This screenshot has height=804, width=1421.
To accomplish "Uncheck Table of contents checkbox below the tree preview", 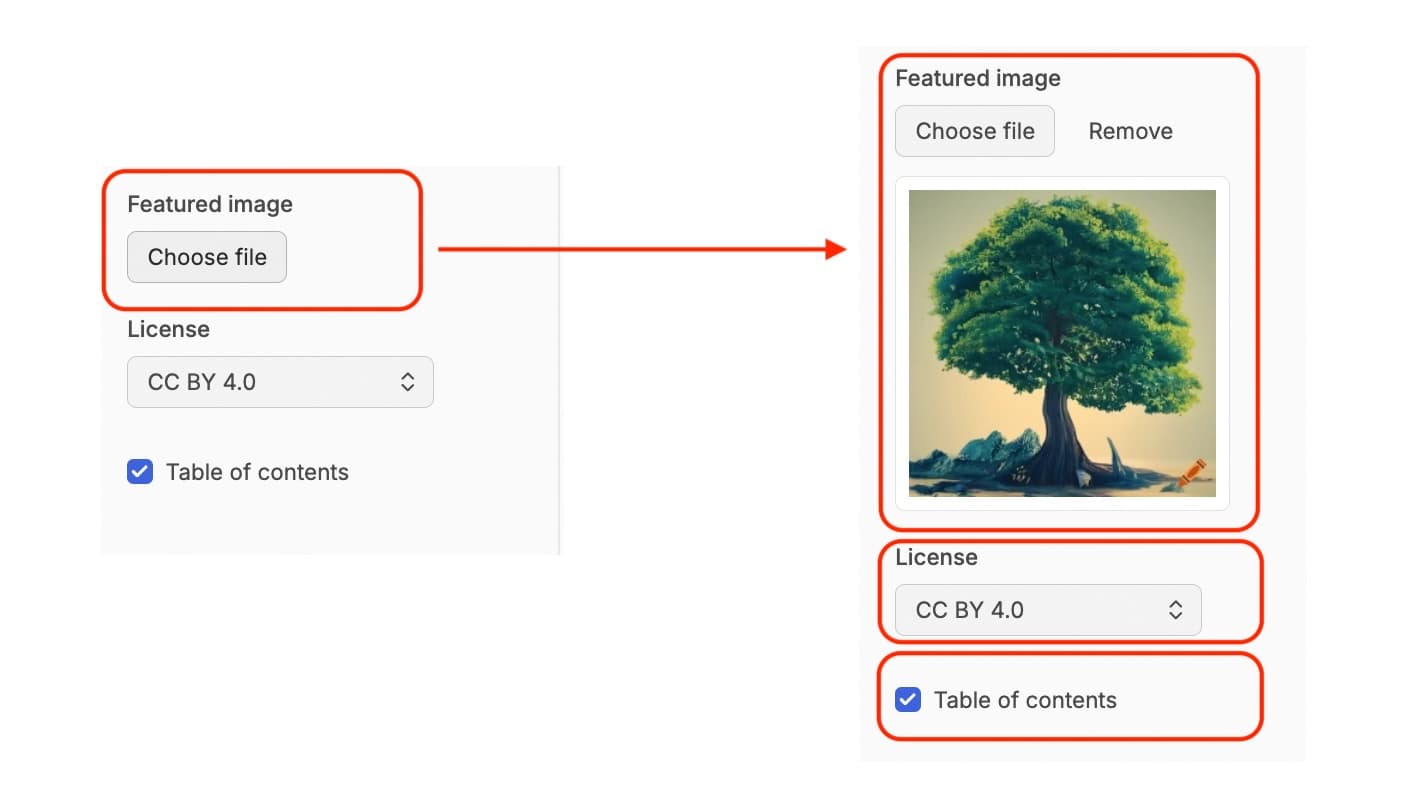I will click(908, 700).
